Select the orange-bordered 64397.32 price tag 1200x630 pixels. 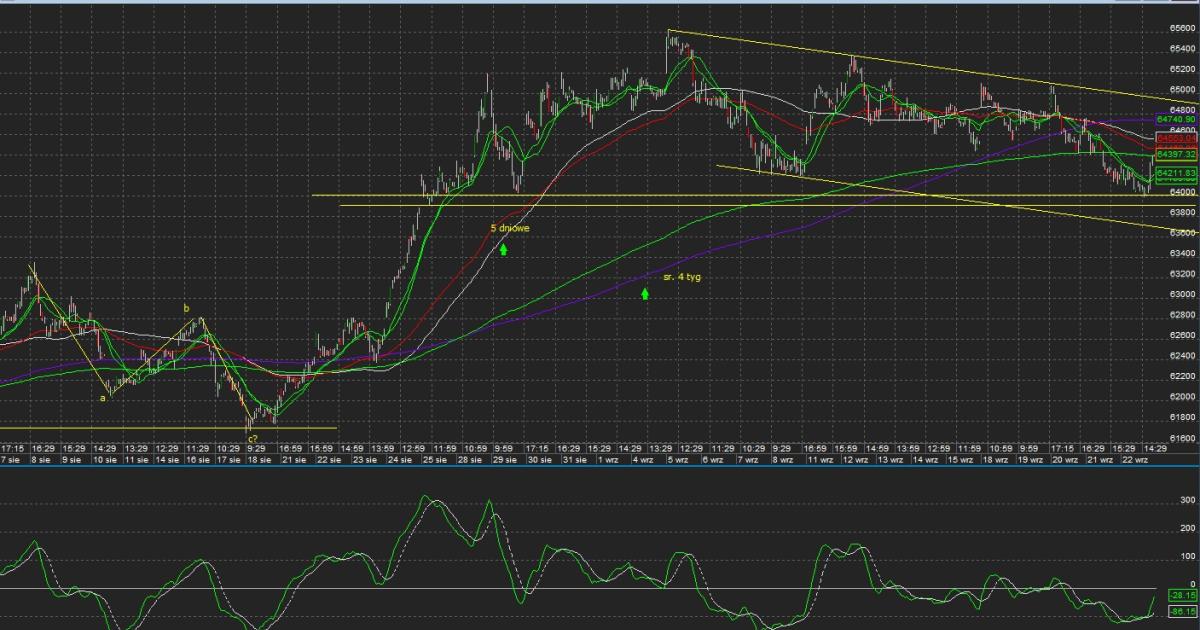(1176, 155)
